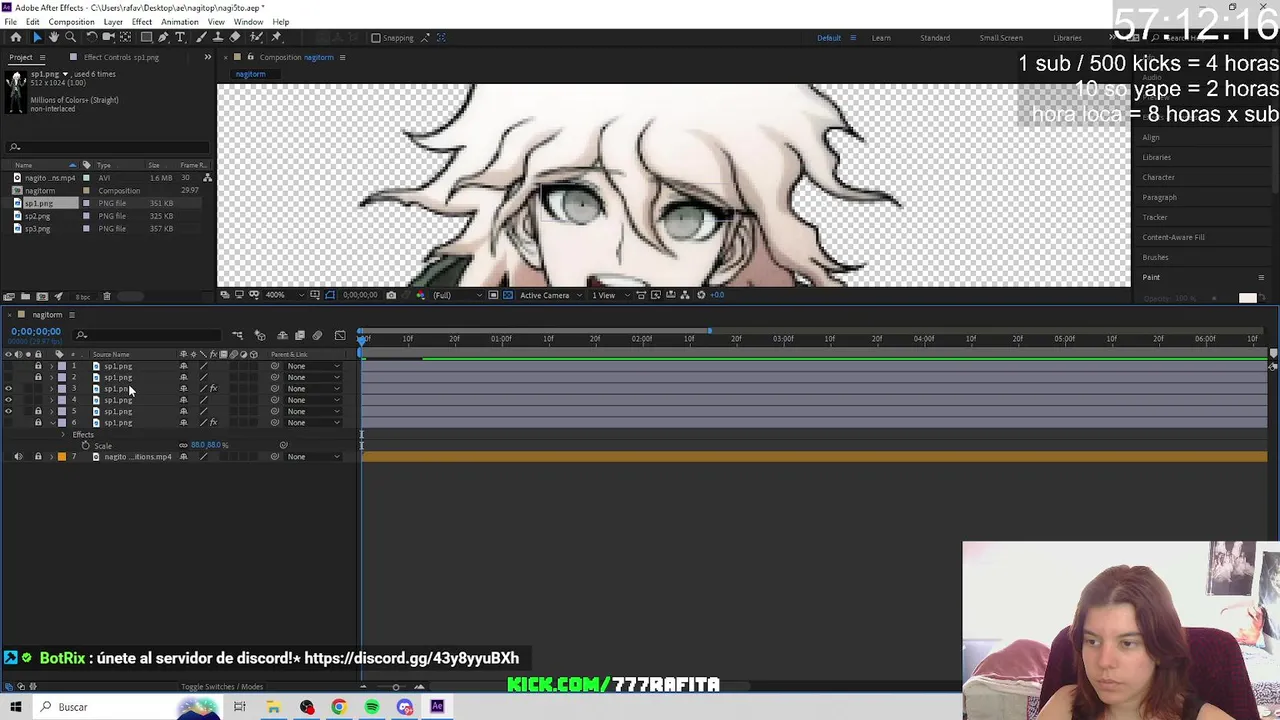Open the composition mini-flowchart in timeline
Screen dimensions: 1280x720
pyautogui.click(x=237, y=336)
